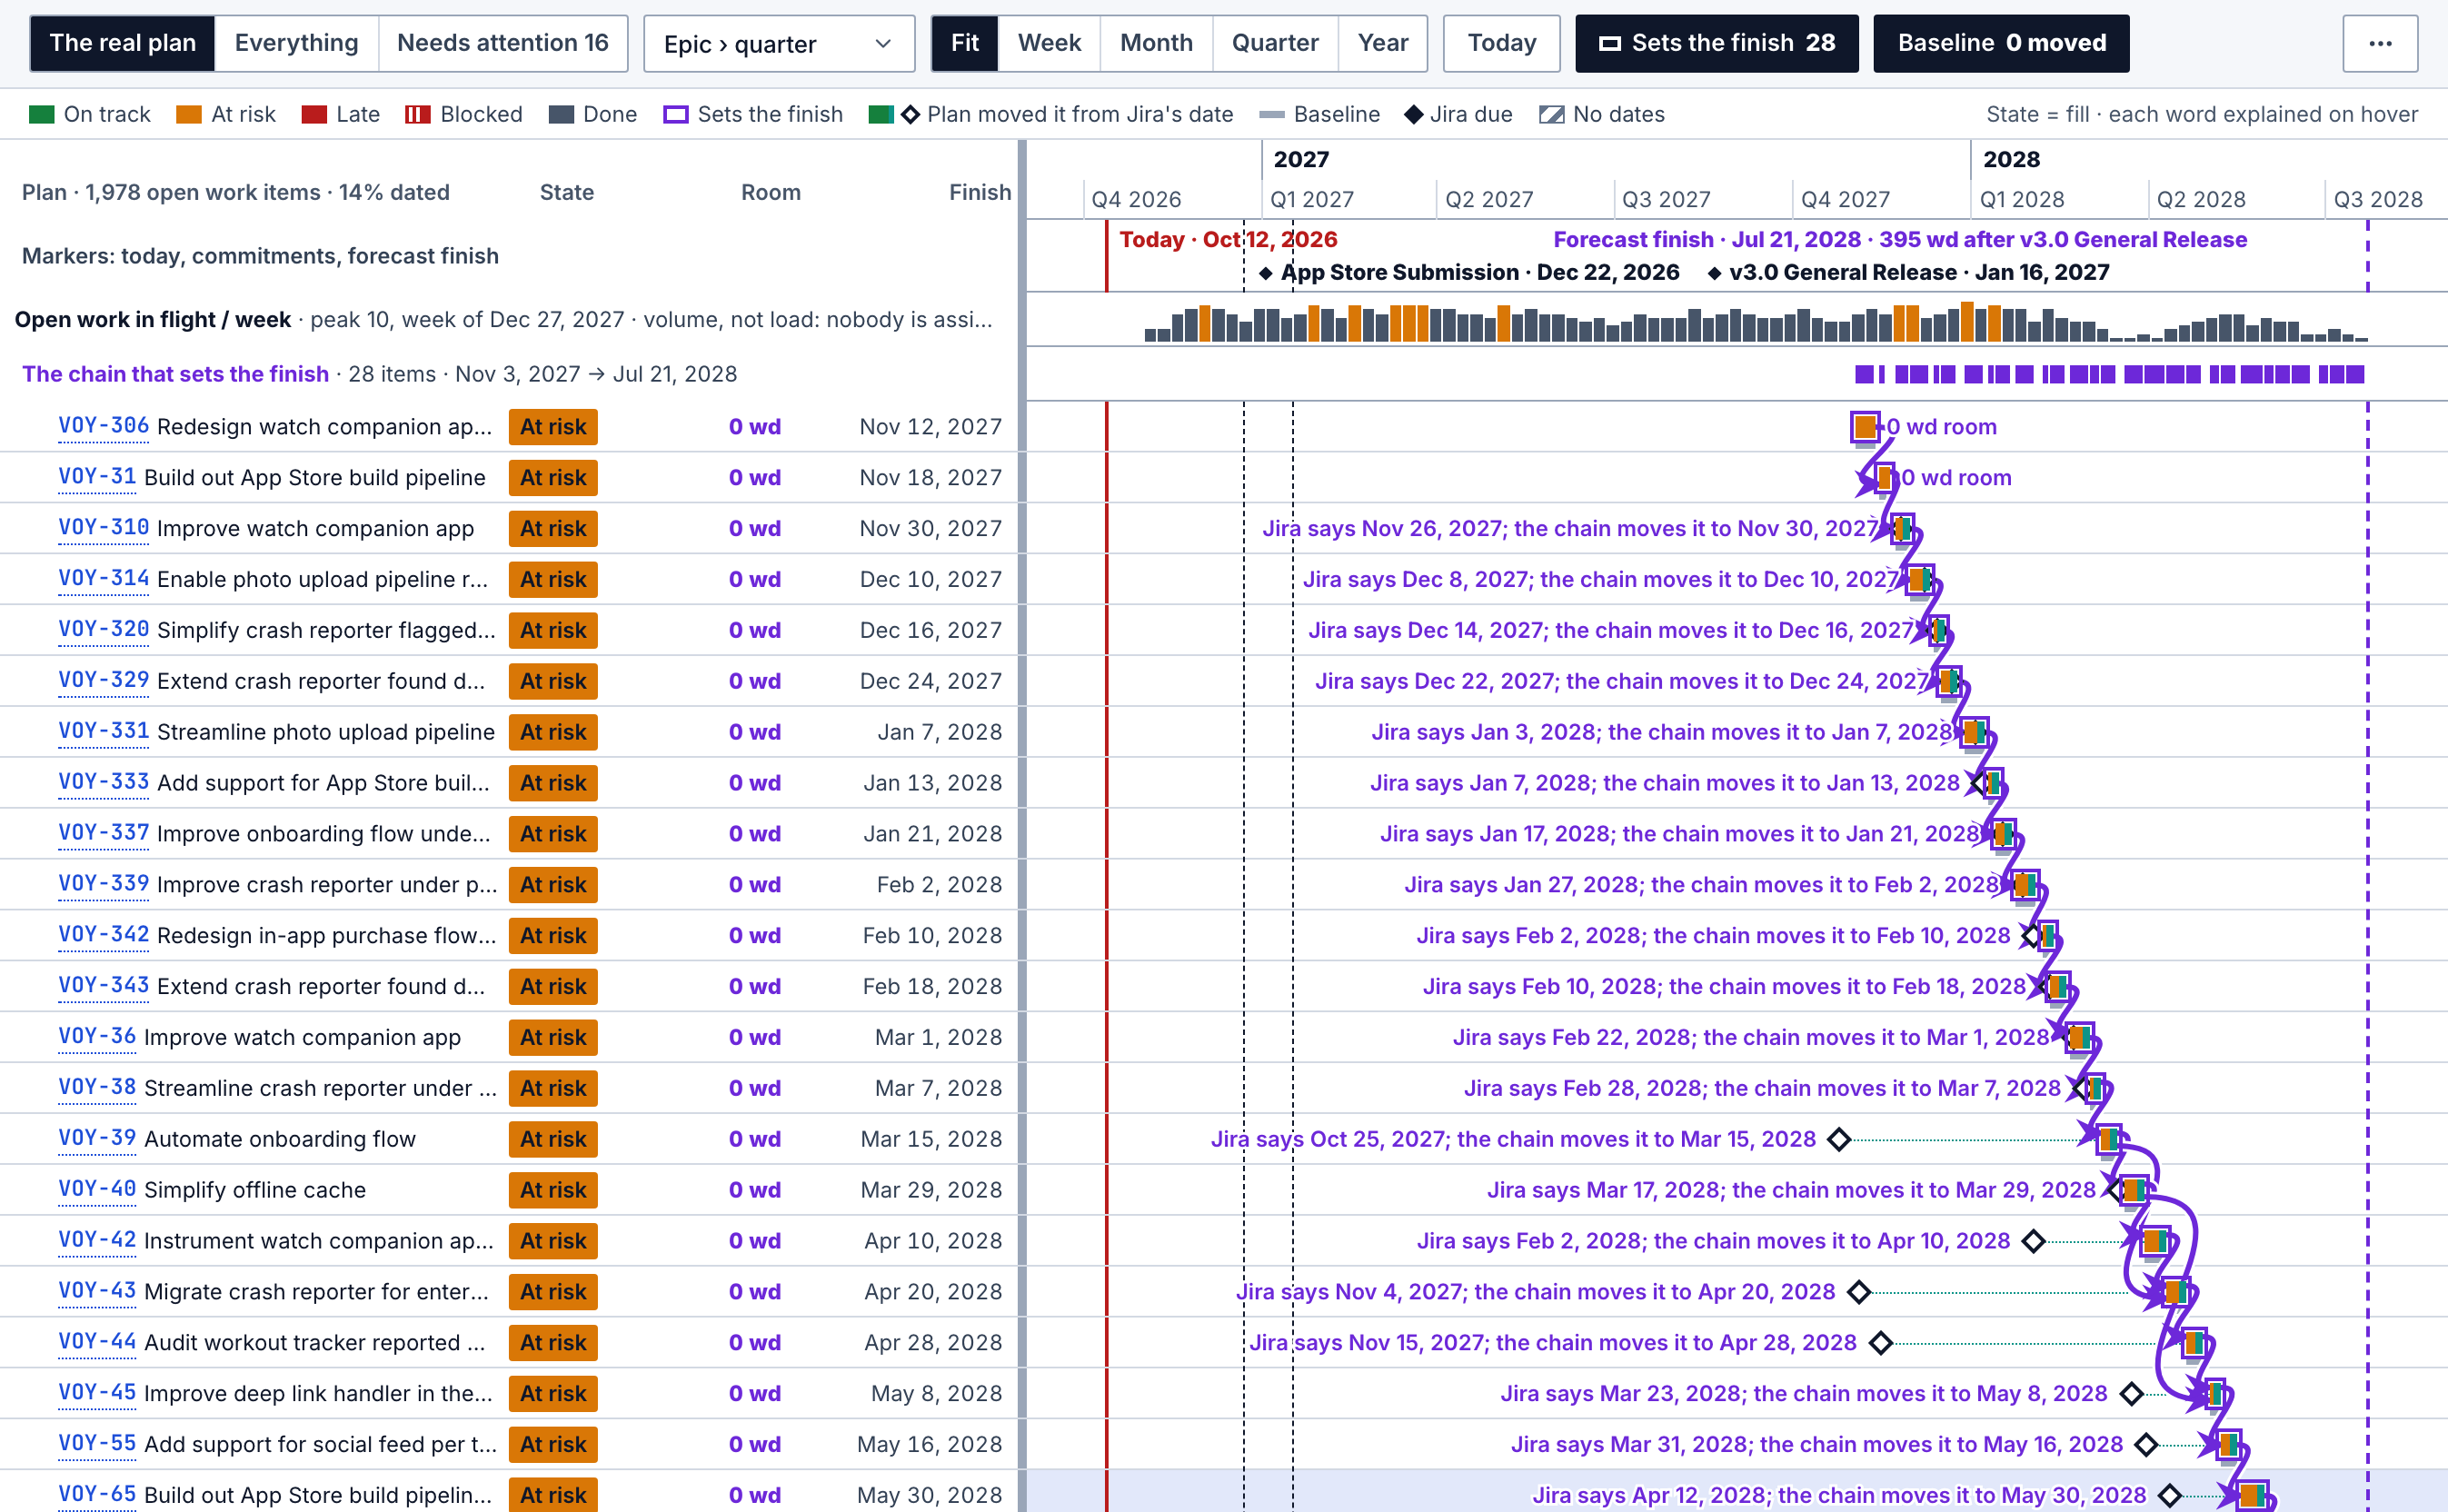Switch to the Everything view
2448x1512 pixels.
click(x=296, y=43)
